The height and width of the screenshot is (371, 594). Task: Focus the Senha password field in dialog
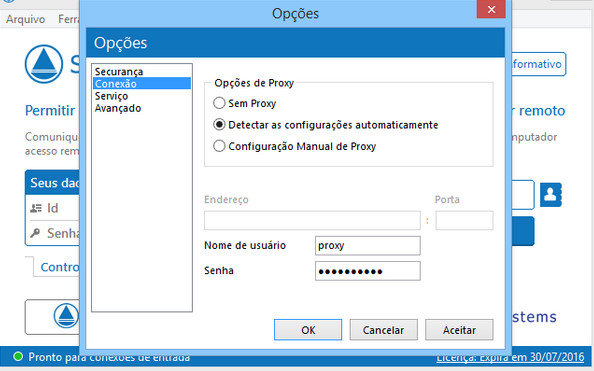click(x=367, y=271)
